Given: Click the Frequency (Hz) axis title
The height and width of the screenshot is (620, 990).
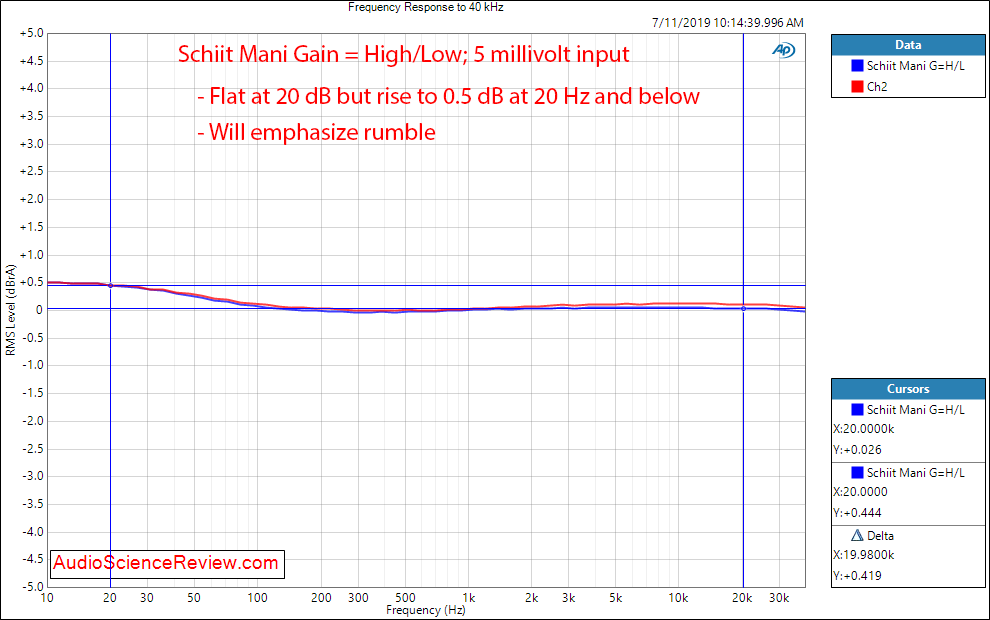Looking at the screenshot, I should coord(426,610).
